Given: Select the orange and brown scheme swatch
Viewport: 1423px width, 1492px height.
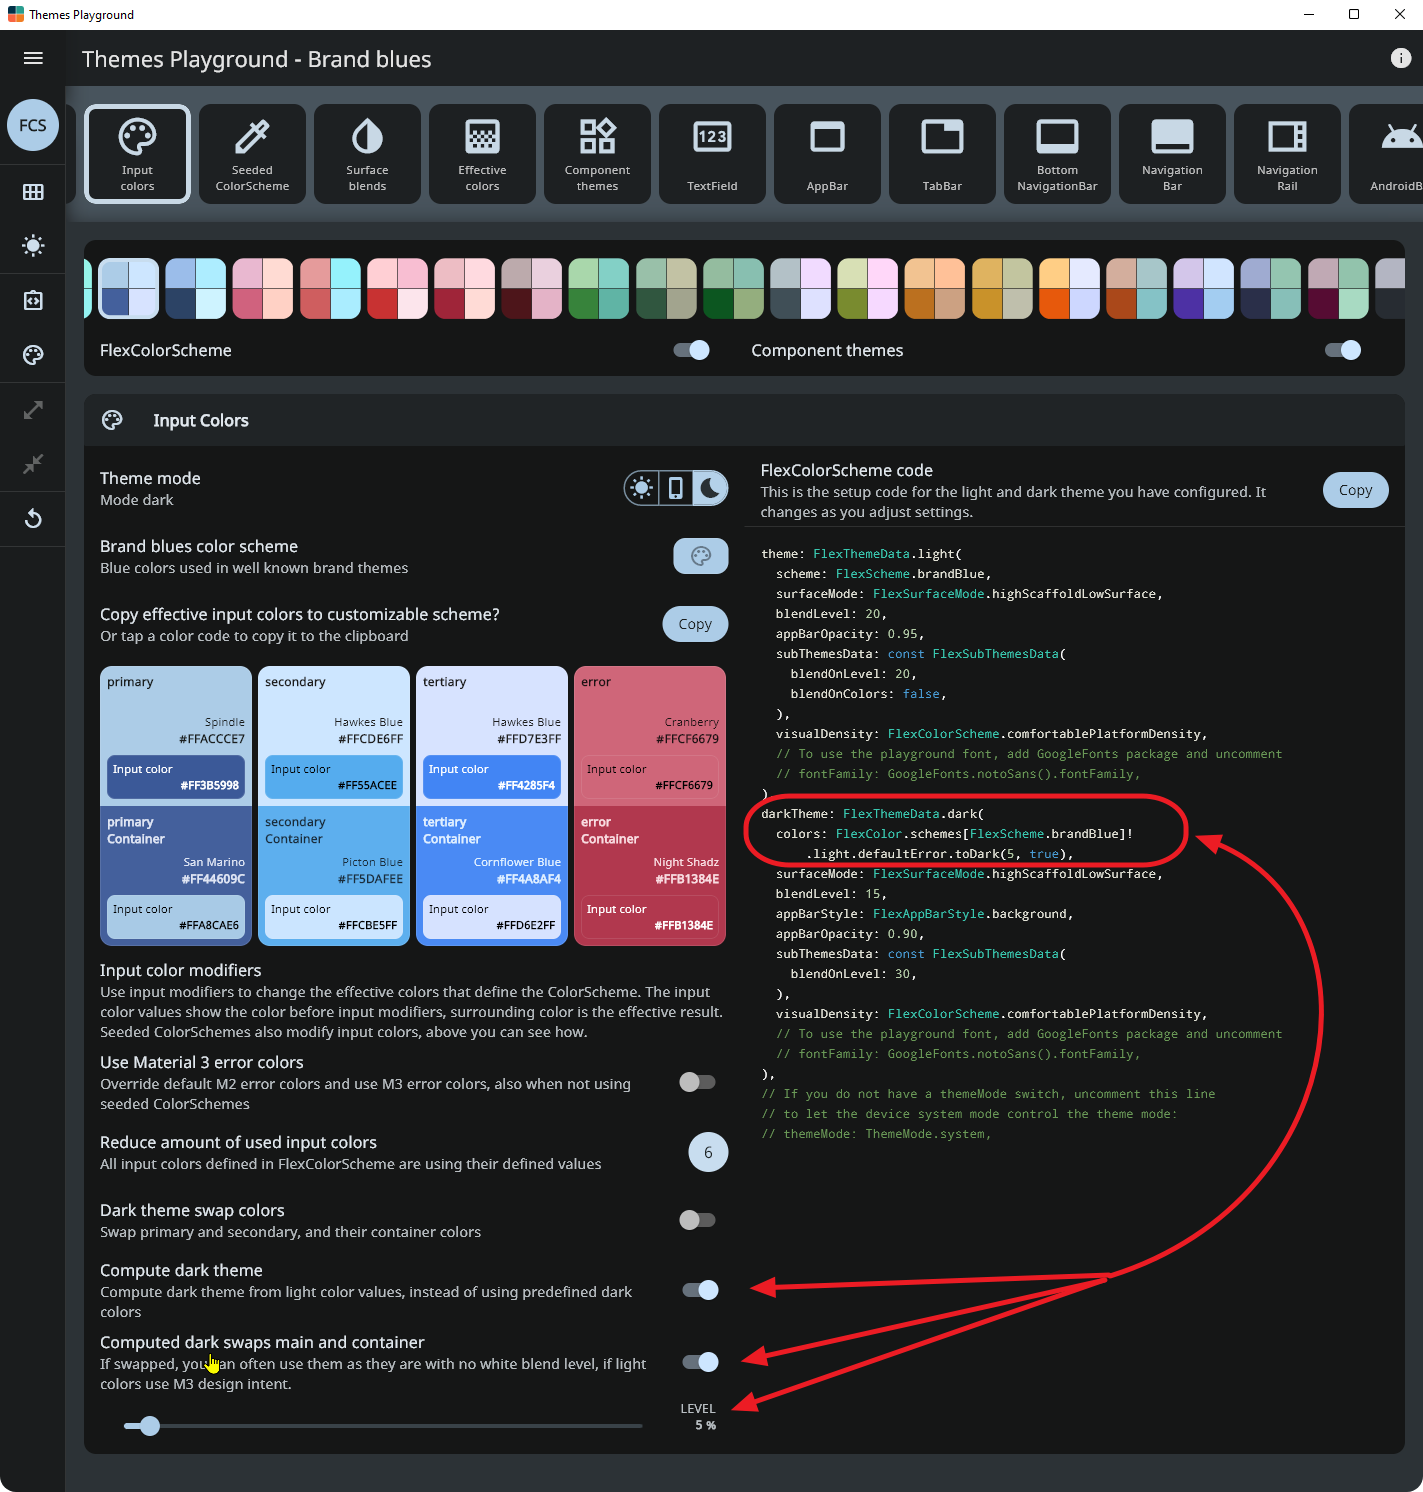Looking at the screenshot, I should click(x=935, y=289).
